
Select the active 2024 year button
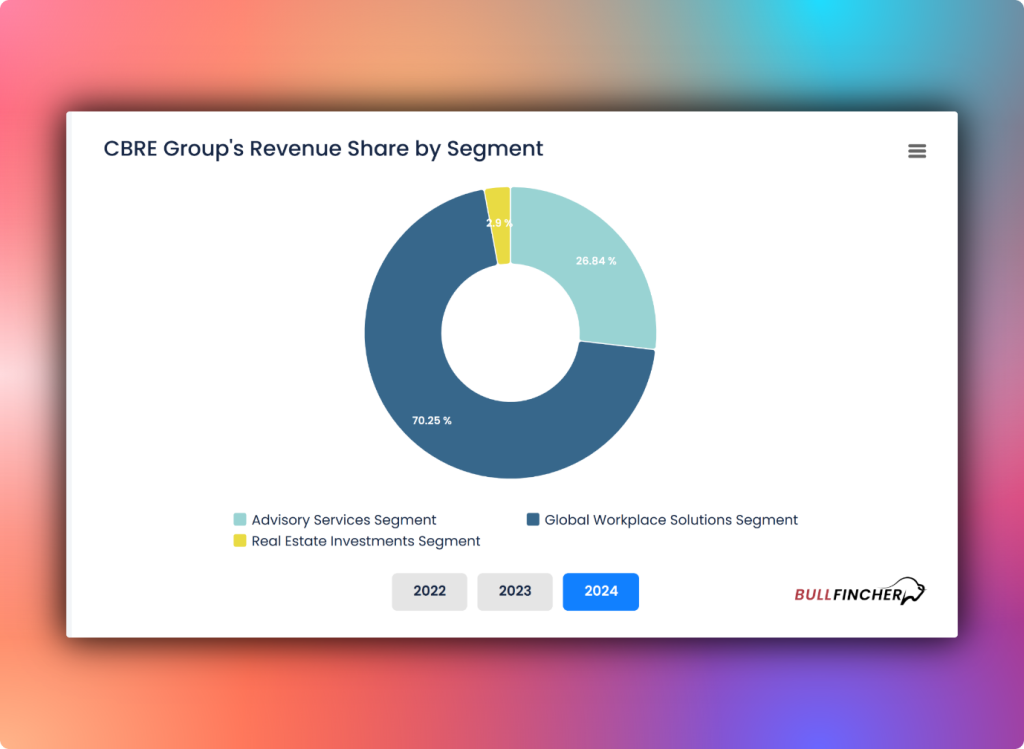601,592
